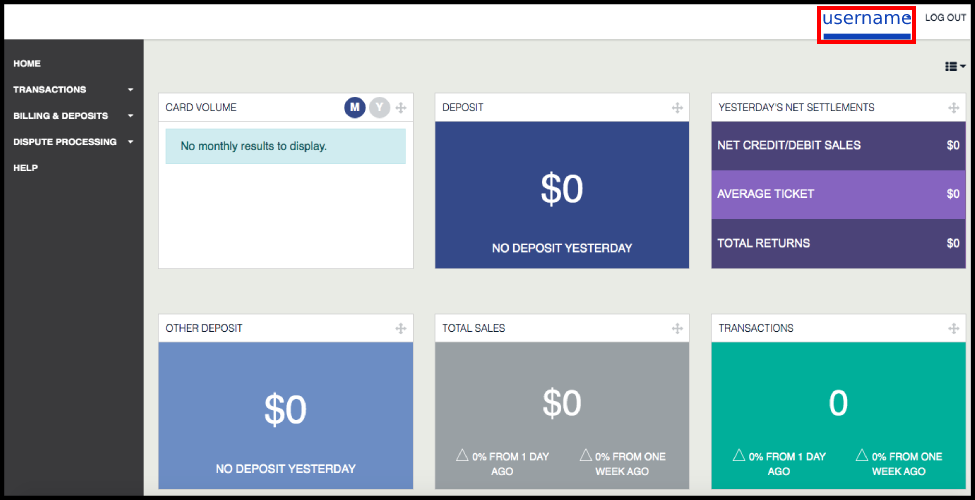
Task: Open Transactions in the sidebar
Action: pyautogui.click(x=50, y=90)
